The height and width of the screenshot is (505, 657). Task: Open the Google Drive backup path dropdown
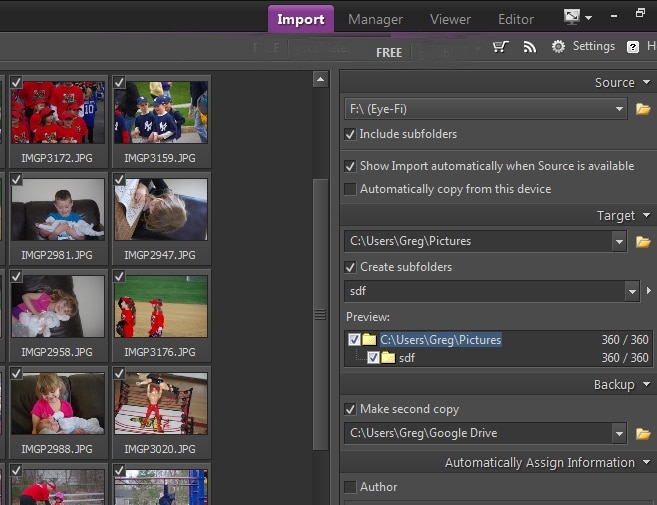point(619,434)
